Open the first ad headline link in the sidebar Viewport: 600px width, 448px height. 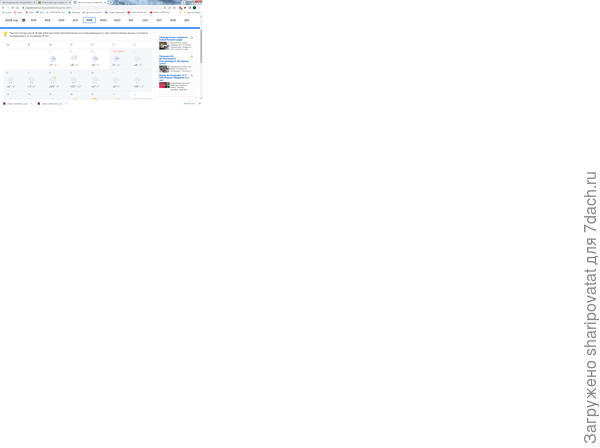174,38
